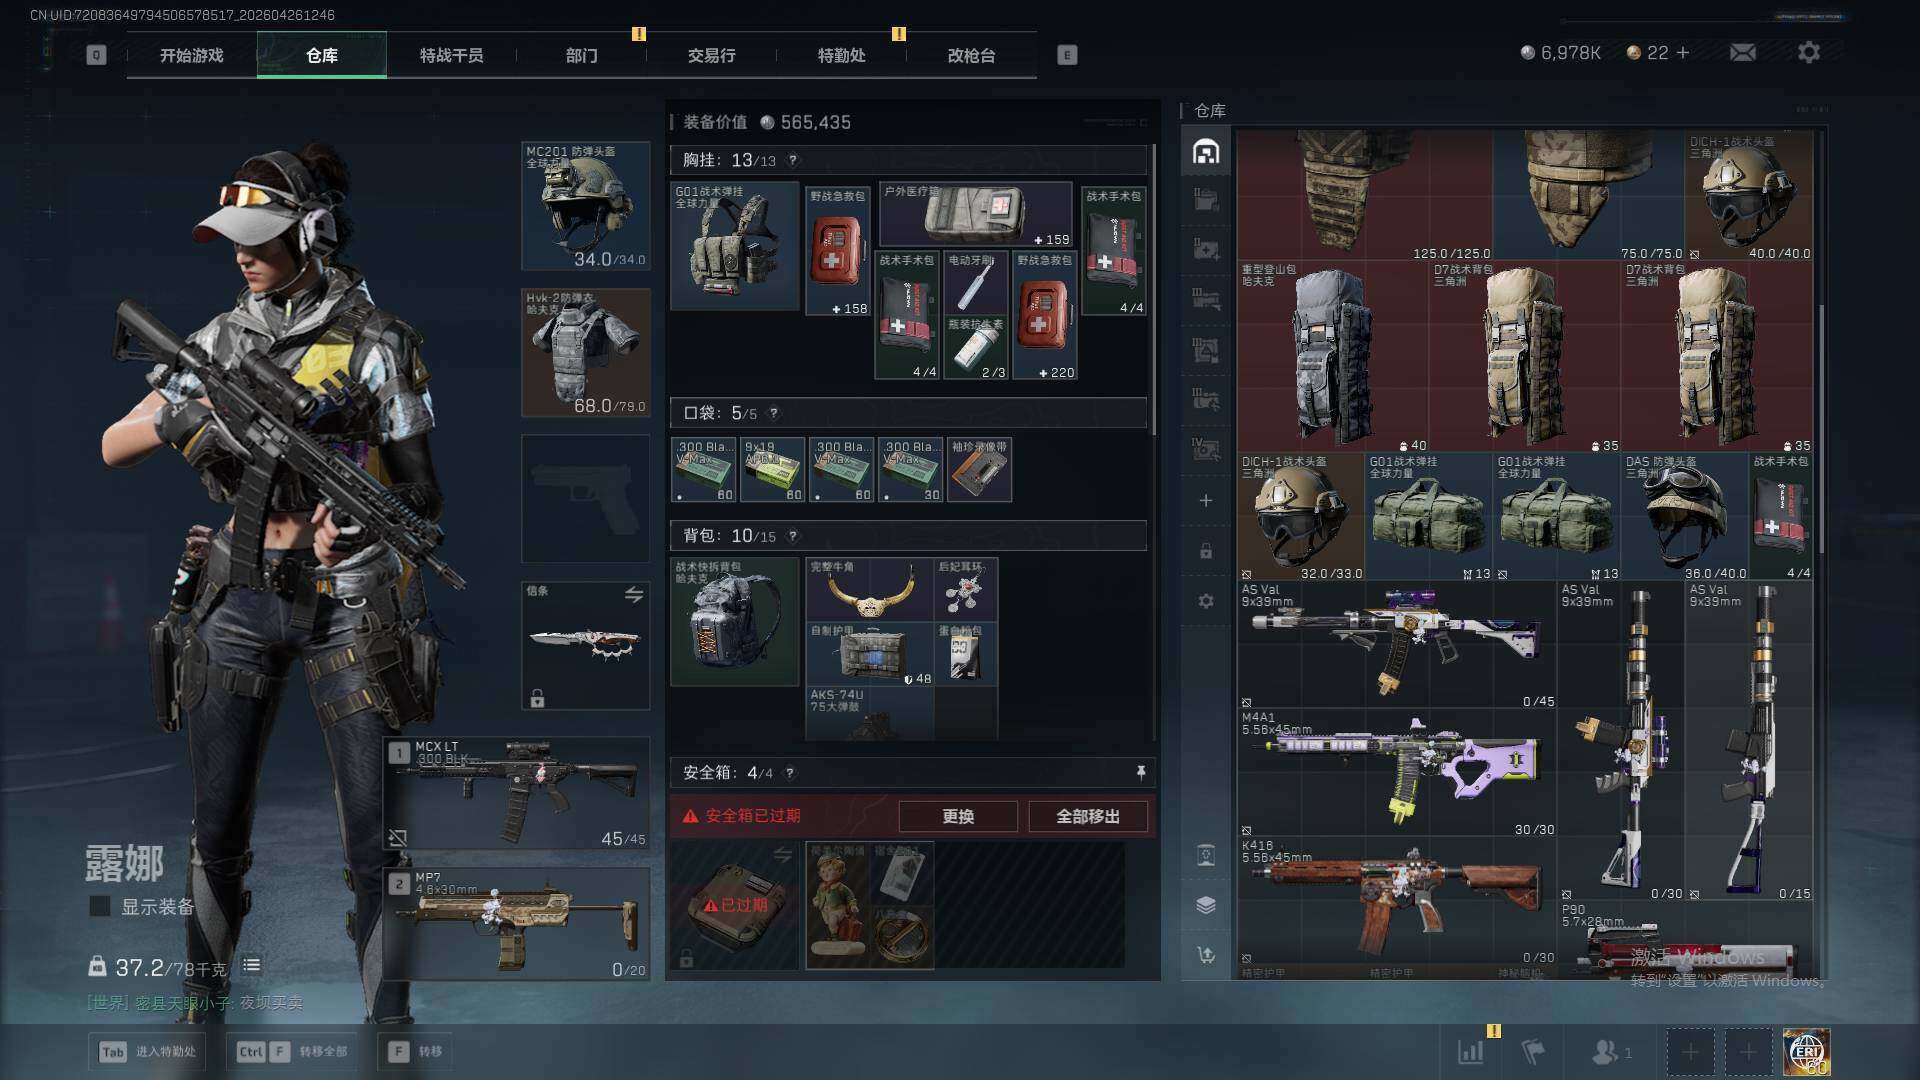The width and height of the screenshot is (1920, 1080).
Task: Click the padlock icon in stash sidebar
Action: [x=1206, y=551]
